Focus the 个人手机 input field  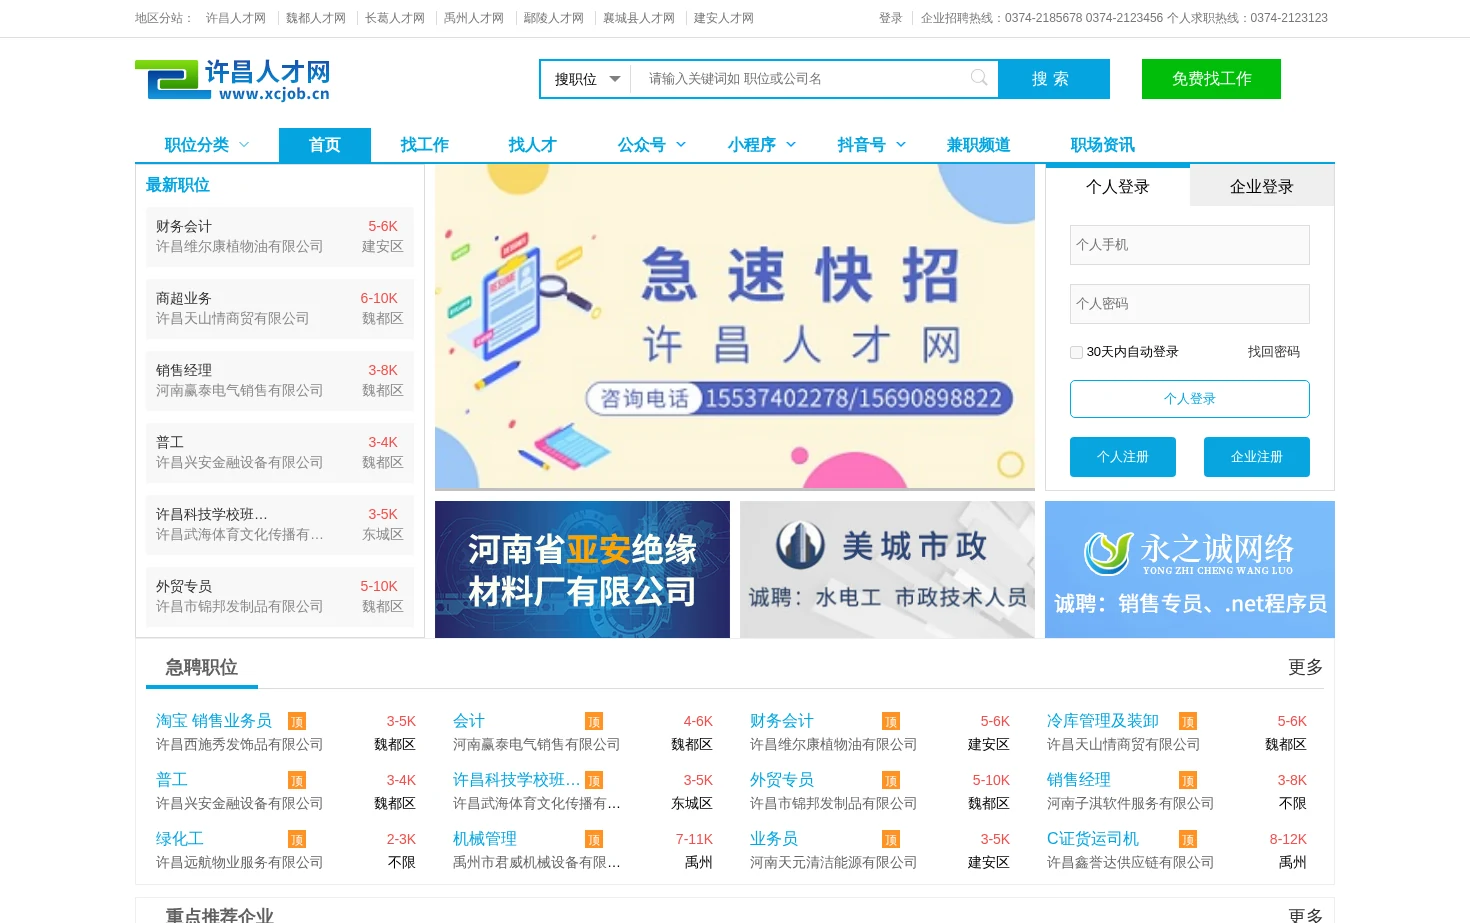pyautogui.click(x=1190, y=245)
